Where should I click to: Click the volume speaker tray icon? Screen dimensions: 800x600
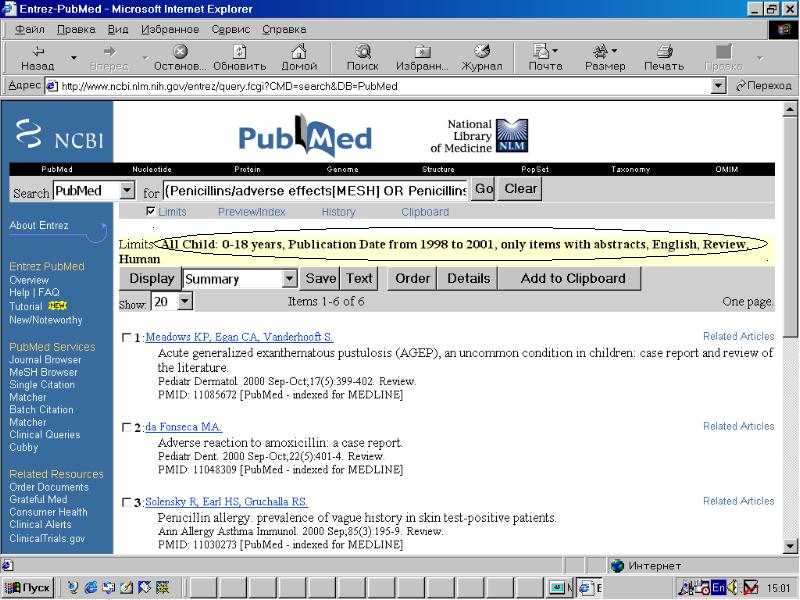tap(732, 588)
